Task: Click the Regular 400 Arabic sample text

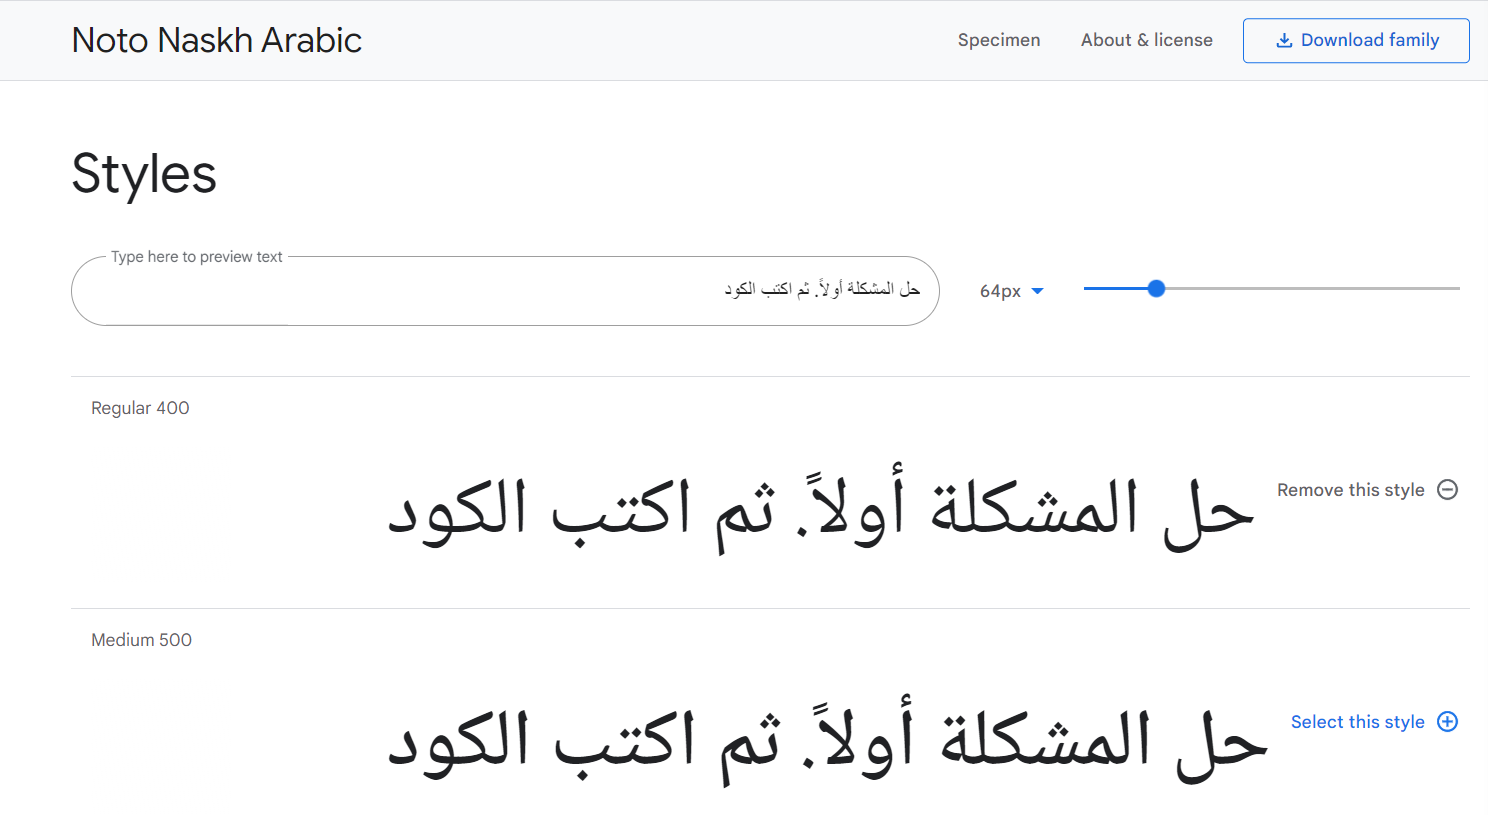Action: click(x=820, y=510)
